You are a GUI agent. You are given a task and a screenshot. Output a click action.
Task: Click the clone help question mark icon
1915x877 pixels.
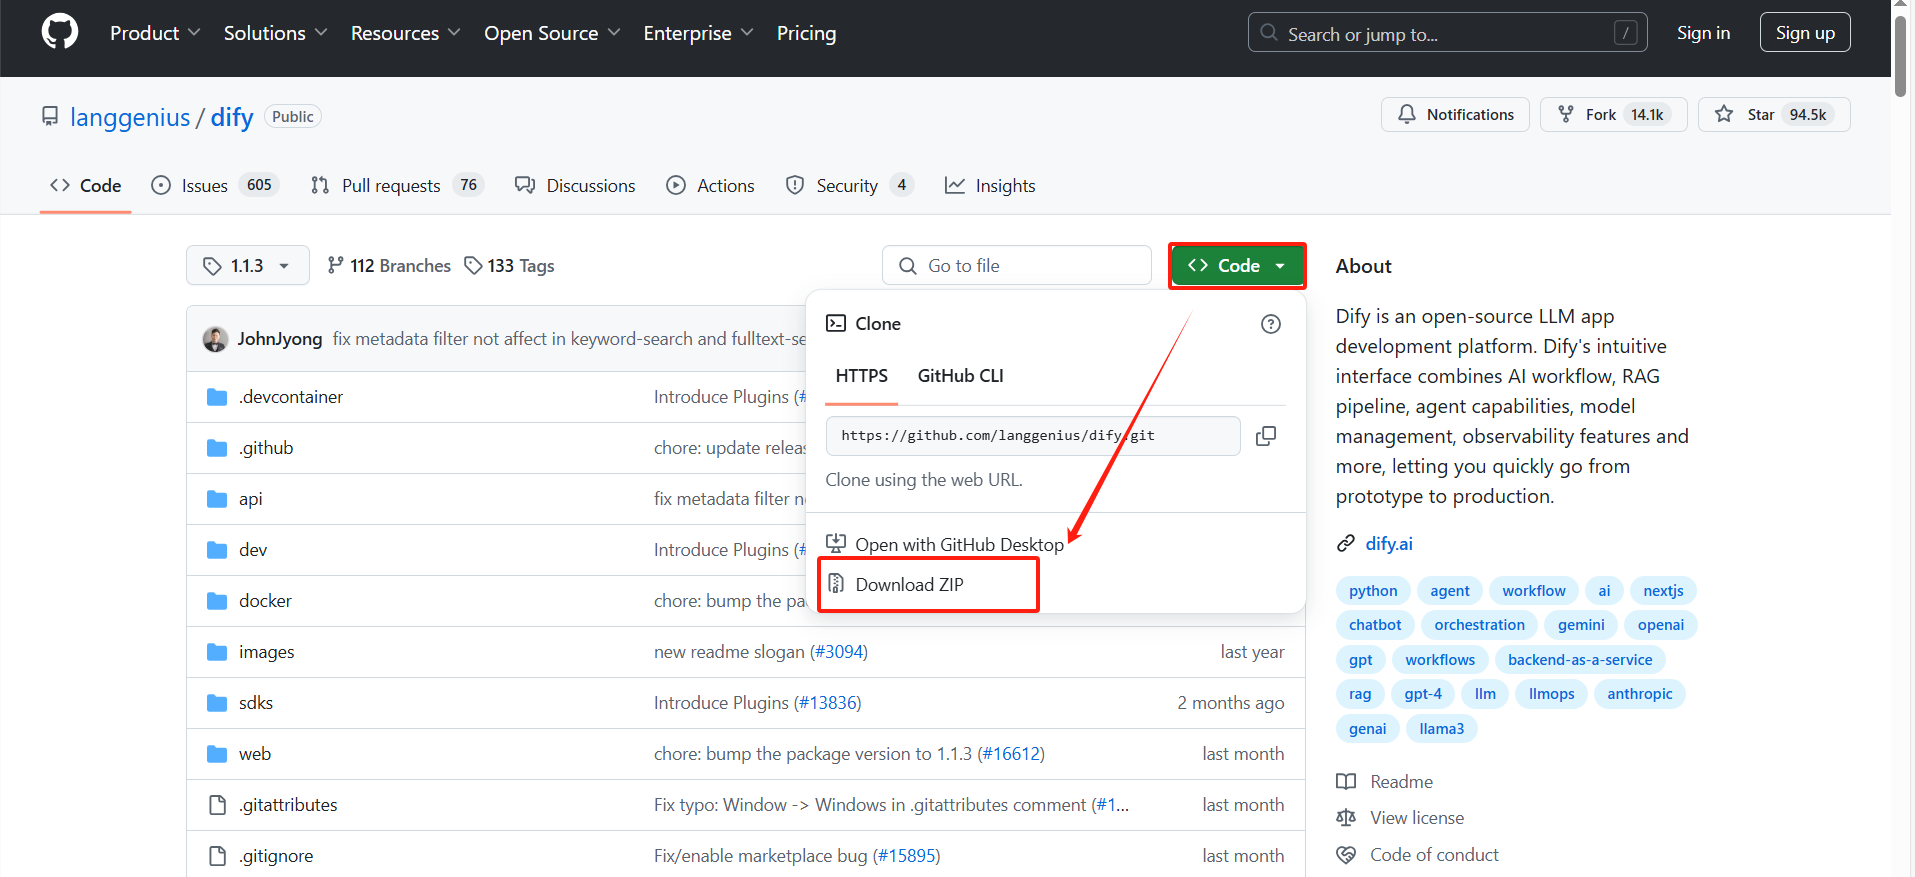1270,324
